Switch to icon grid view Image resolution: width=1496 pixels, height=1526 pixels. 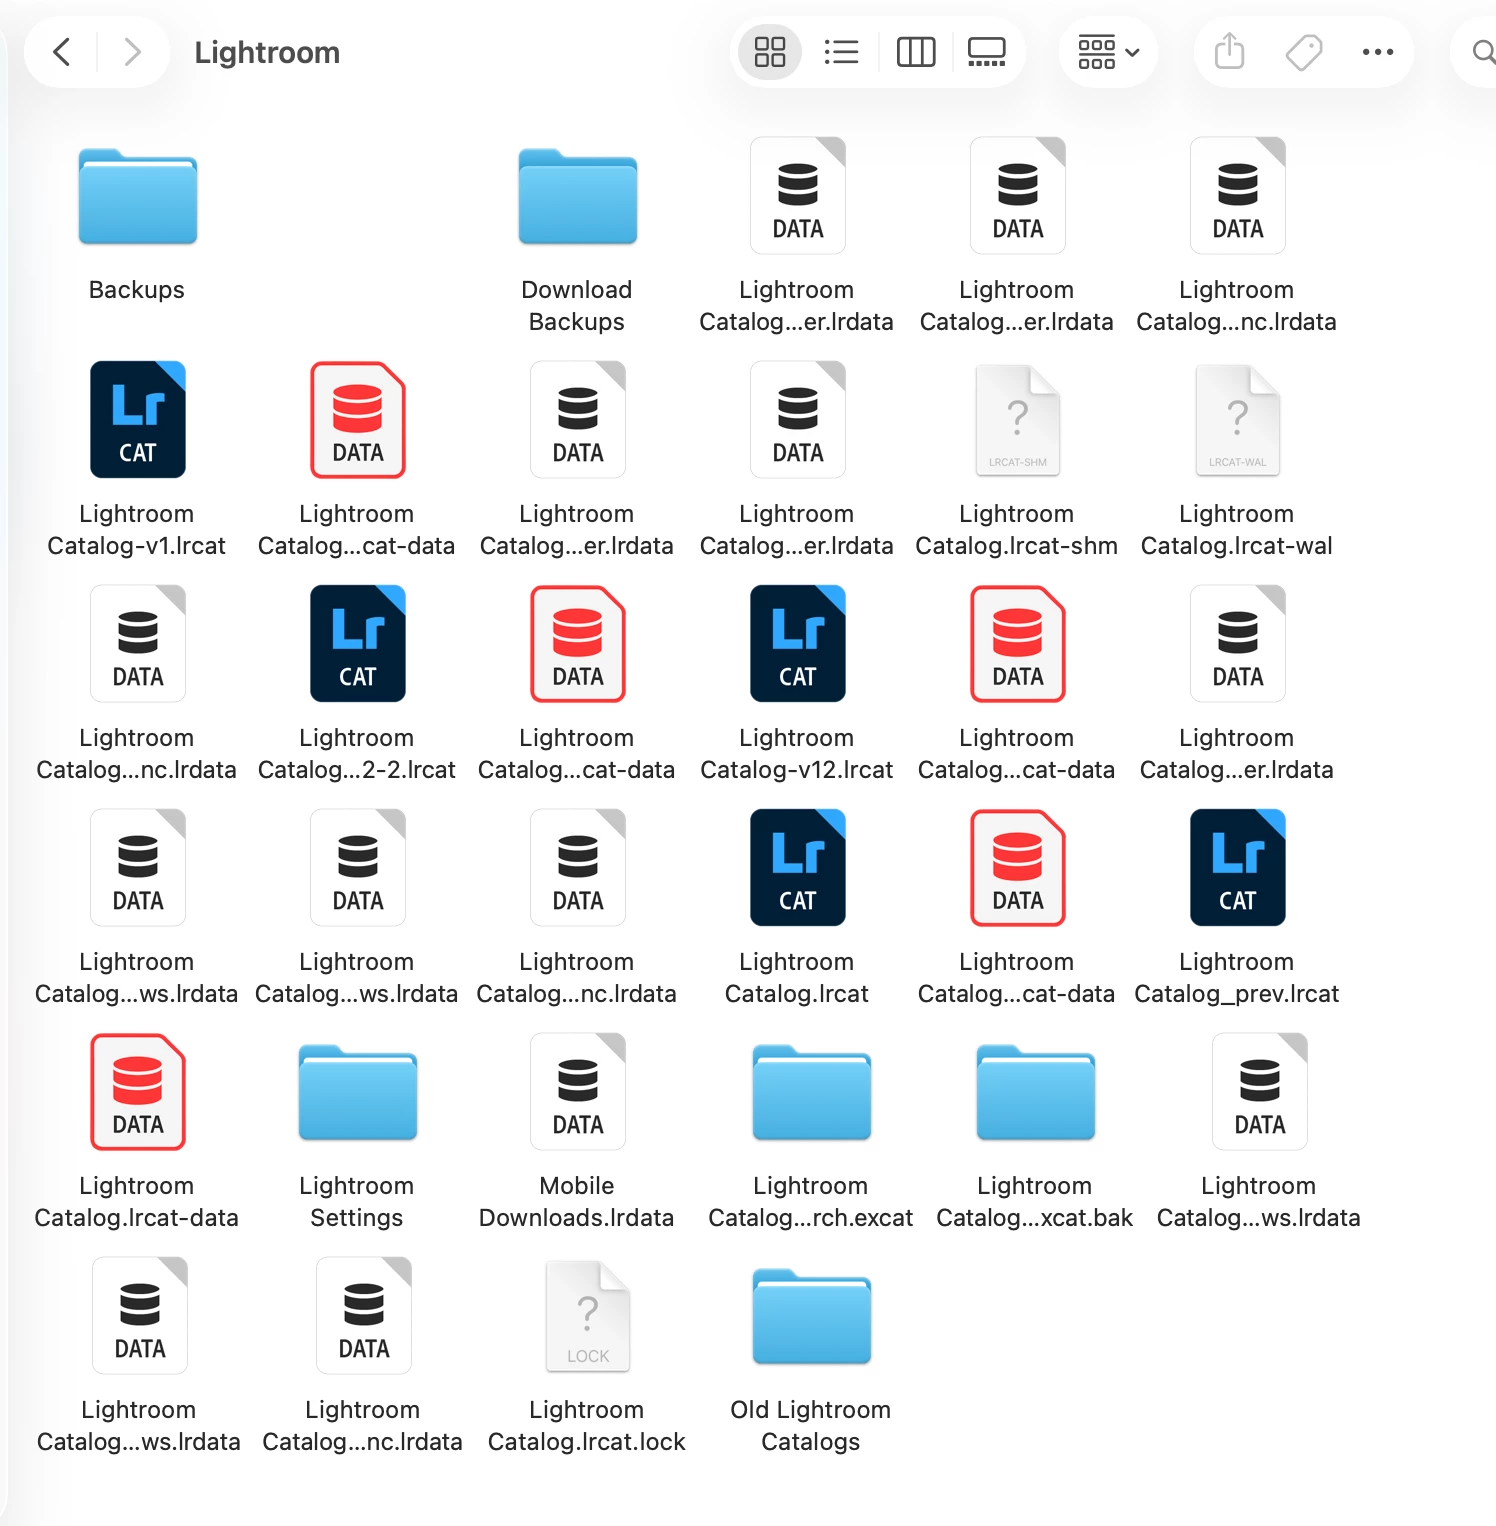click(x=770, y=52)
